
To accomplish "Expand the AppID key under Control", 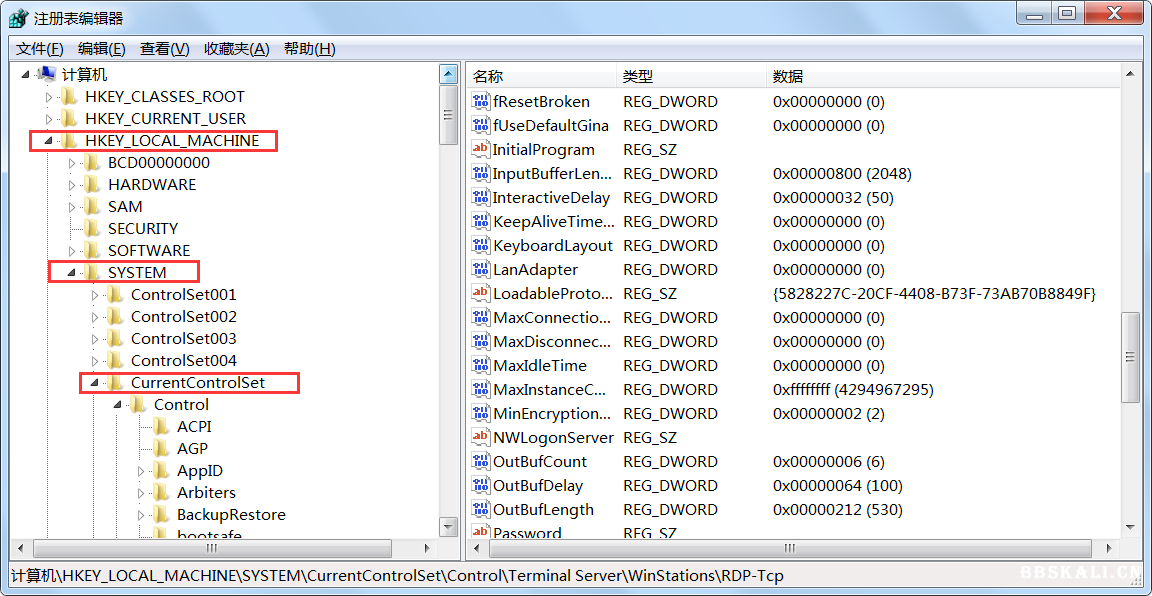I will coord(141,471).
